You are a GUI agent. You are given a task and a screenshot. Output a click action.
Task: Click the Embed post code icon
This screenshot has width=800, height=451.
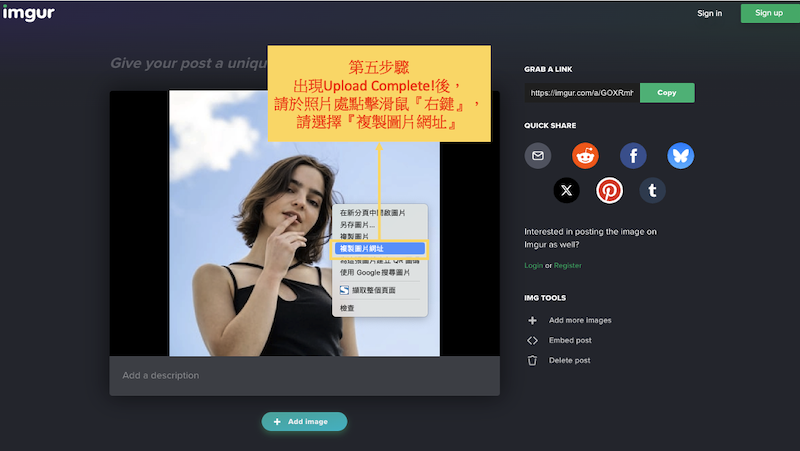pos(533,340)
